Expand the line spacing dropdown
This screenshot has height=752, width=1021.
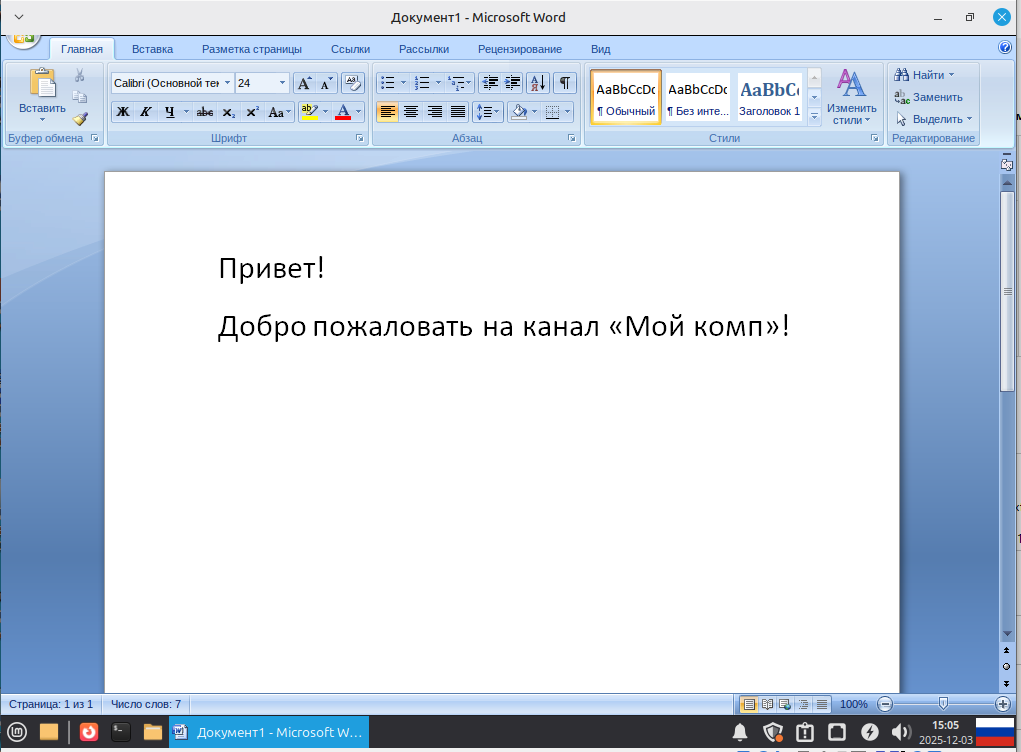495,112
